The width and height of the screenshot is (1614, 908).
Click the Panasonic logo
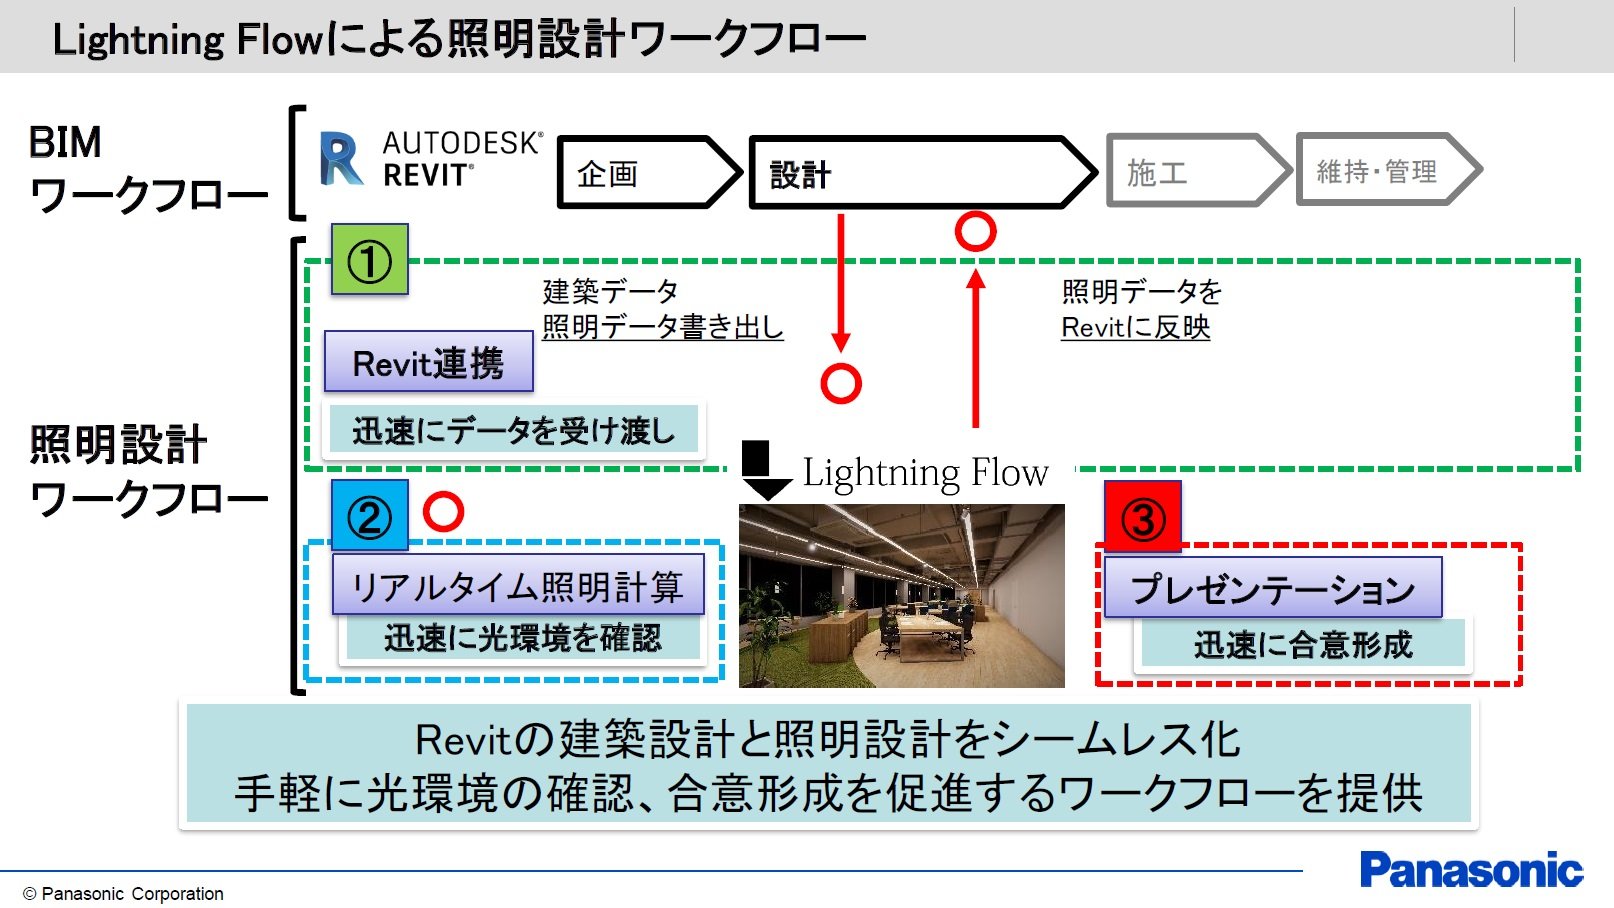(x=1471, y=870)
